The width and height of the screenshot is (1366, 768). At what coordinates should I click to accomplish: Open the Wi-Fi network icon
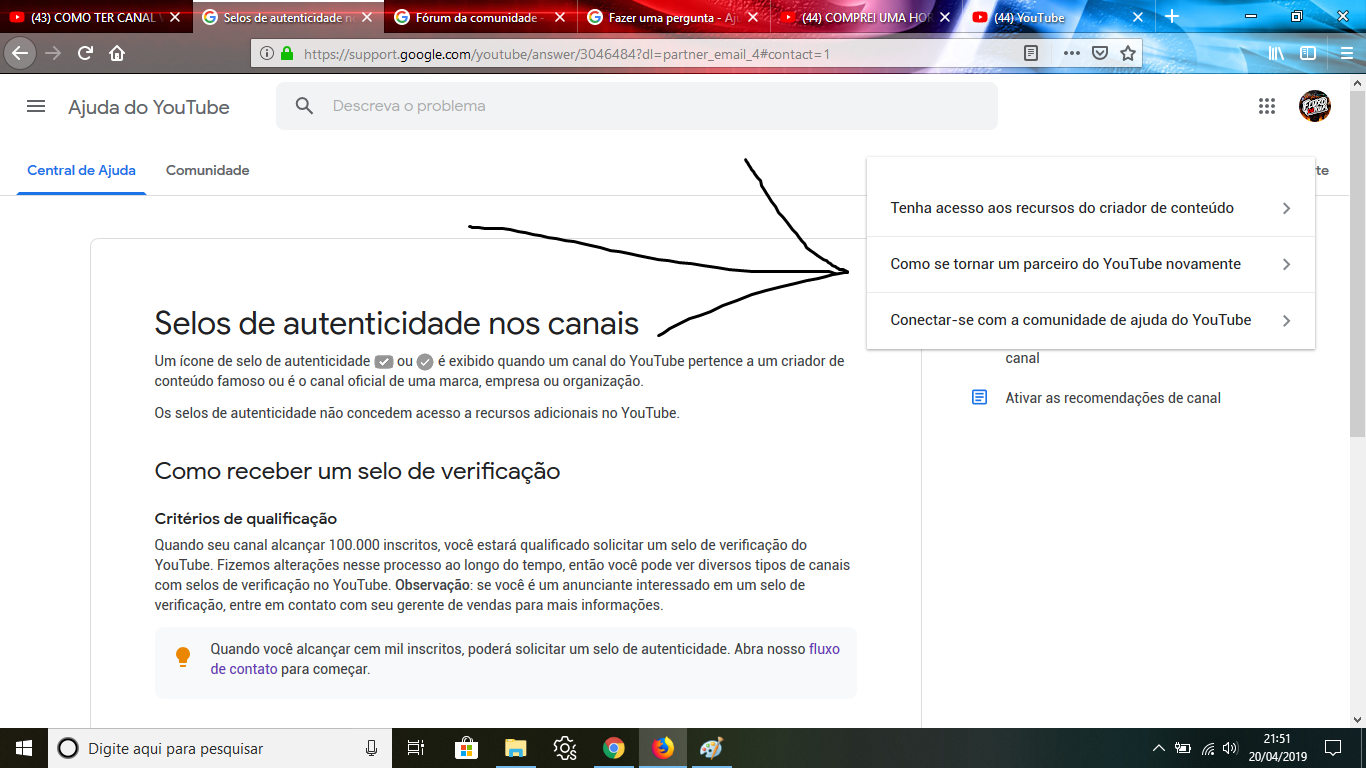point(1208,748)
